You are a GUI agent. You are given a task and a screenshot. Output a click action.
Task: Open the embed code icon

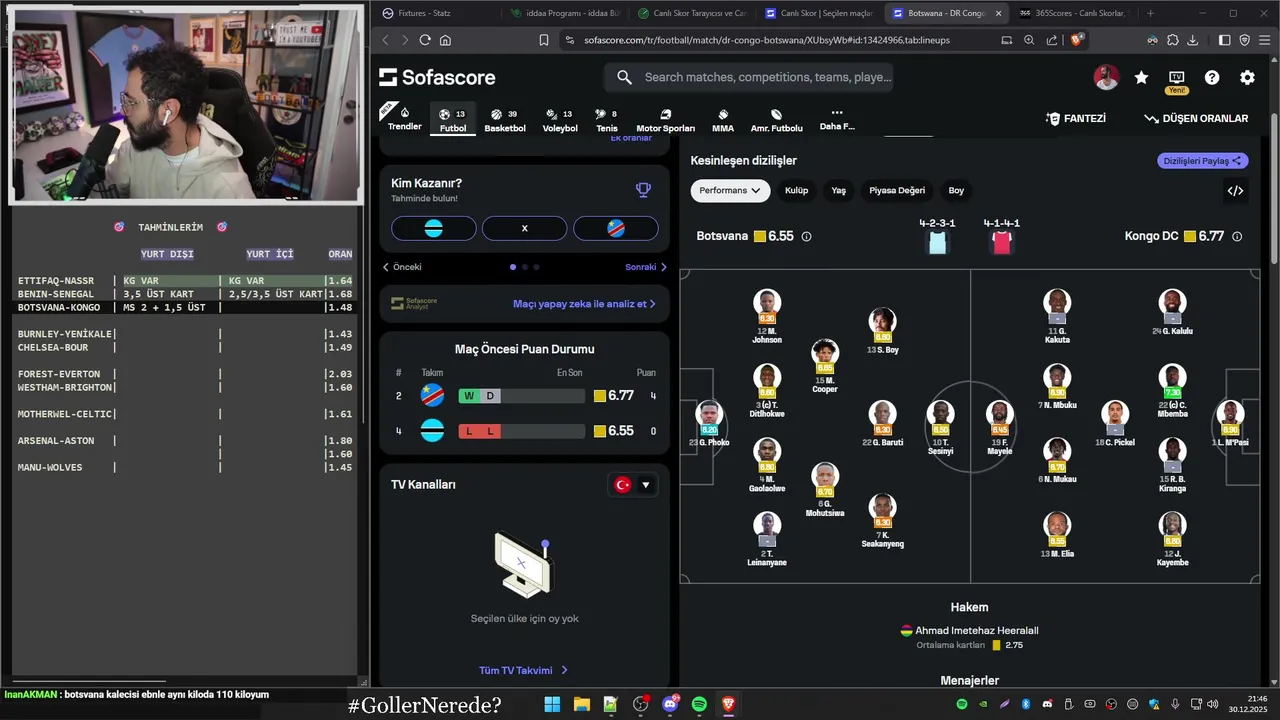[1235, 190]
